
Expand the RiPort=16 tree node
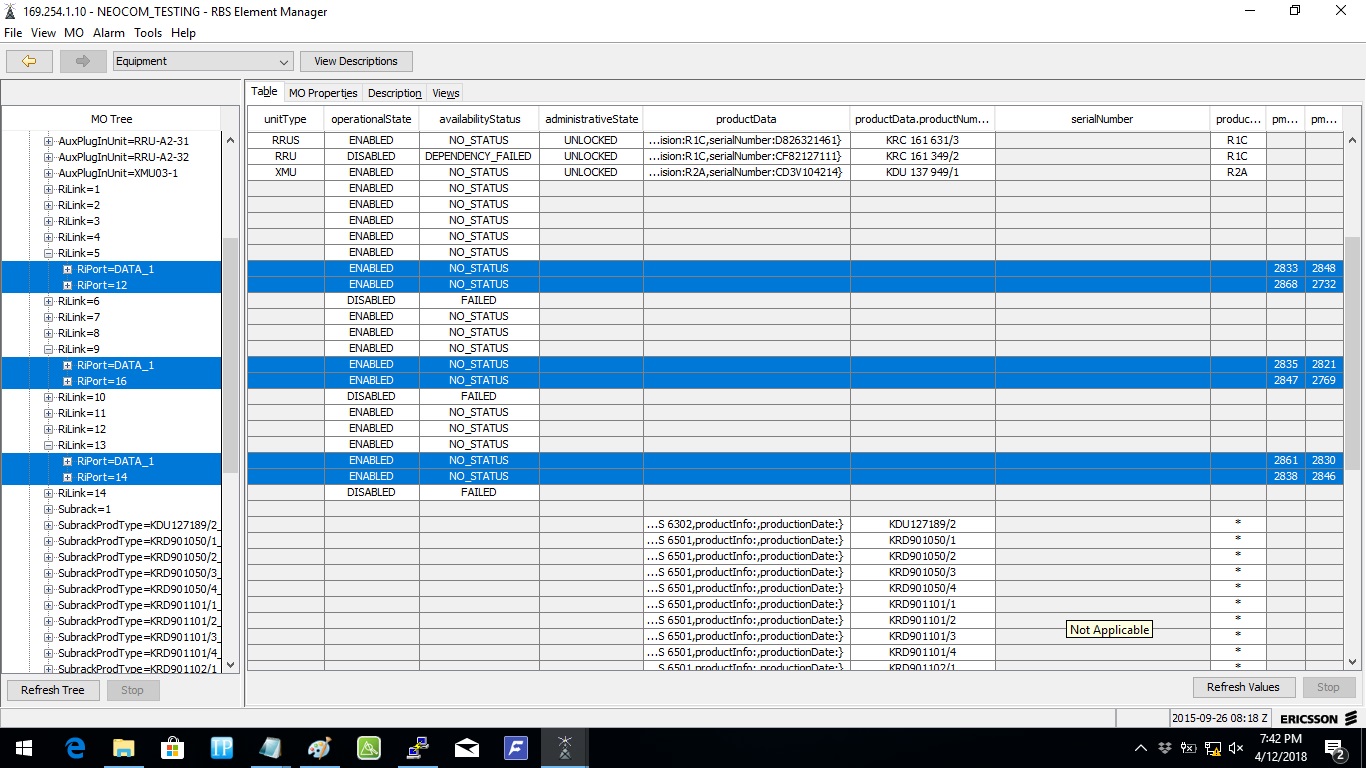click(x=67, y=381)
